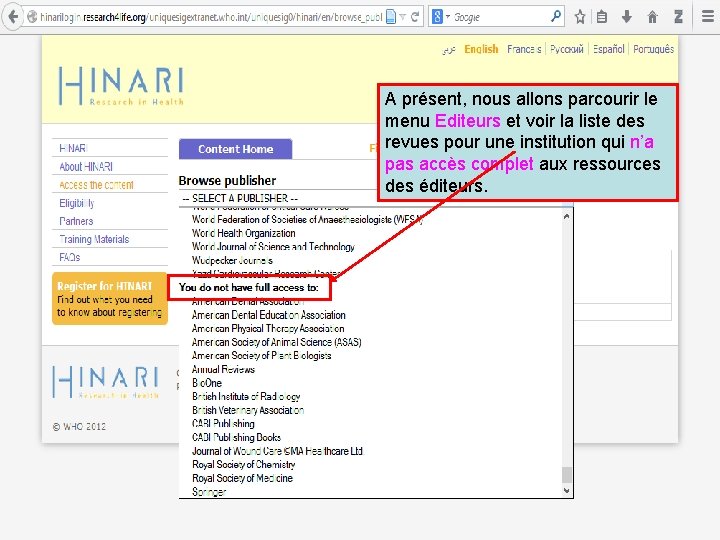This screenshot has height=540, width=720.
Task: Click the browser back arrow button
Action: tap(13, 17)
